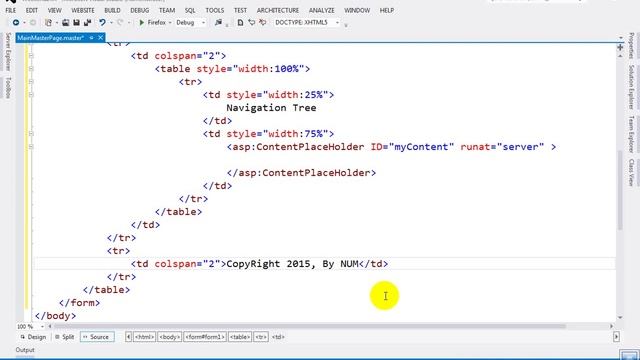This screenshot has height=360, width=640.
Task: Click the Navigate Backward toolbar icon
Action: (x=16, y=22)
